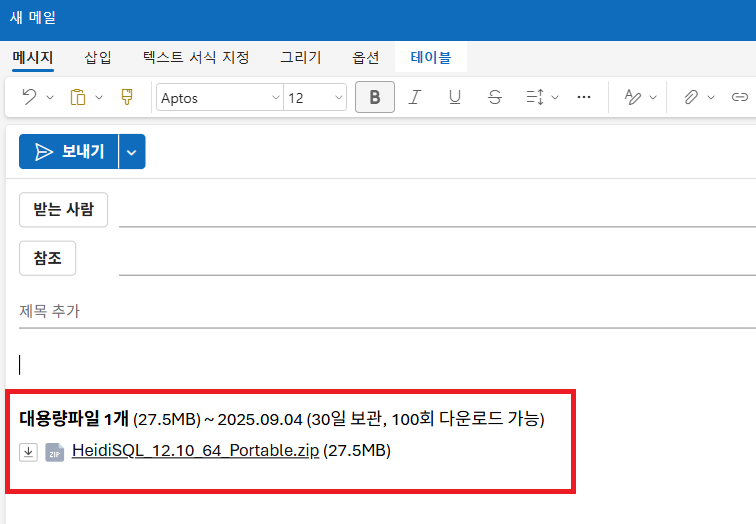This screenshot has height=524, width=756.
Task: Expand the Attach file dropdown arrow
Action: pos(711,97)
